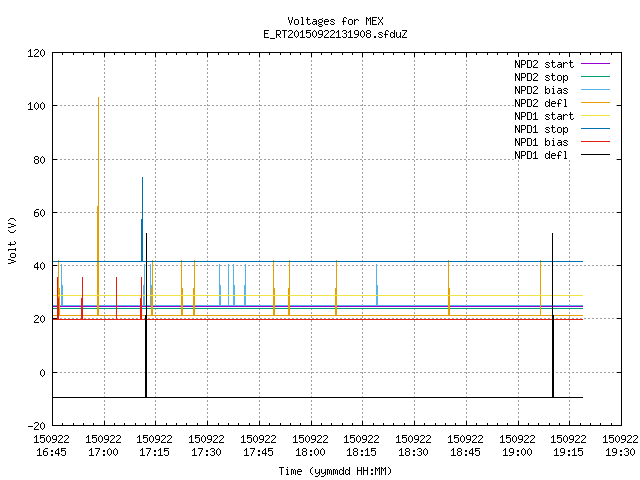The height and width of the screenshot is (480, 640).
Task: Click the 17:45 time axis label
Action: (258, 453)
